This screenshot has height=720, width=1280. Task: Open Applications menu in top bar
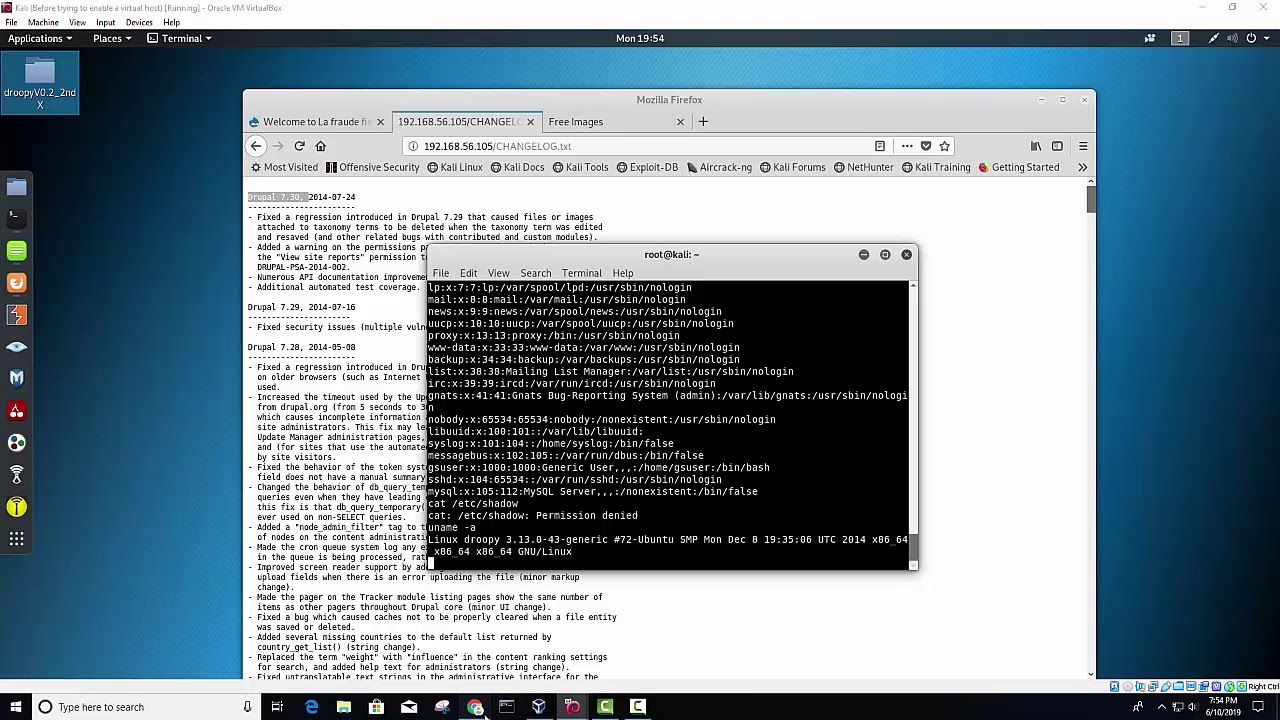[x=39, y=38]
